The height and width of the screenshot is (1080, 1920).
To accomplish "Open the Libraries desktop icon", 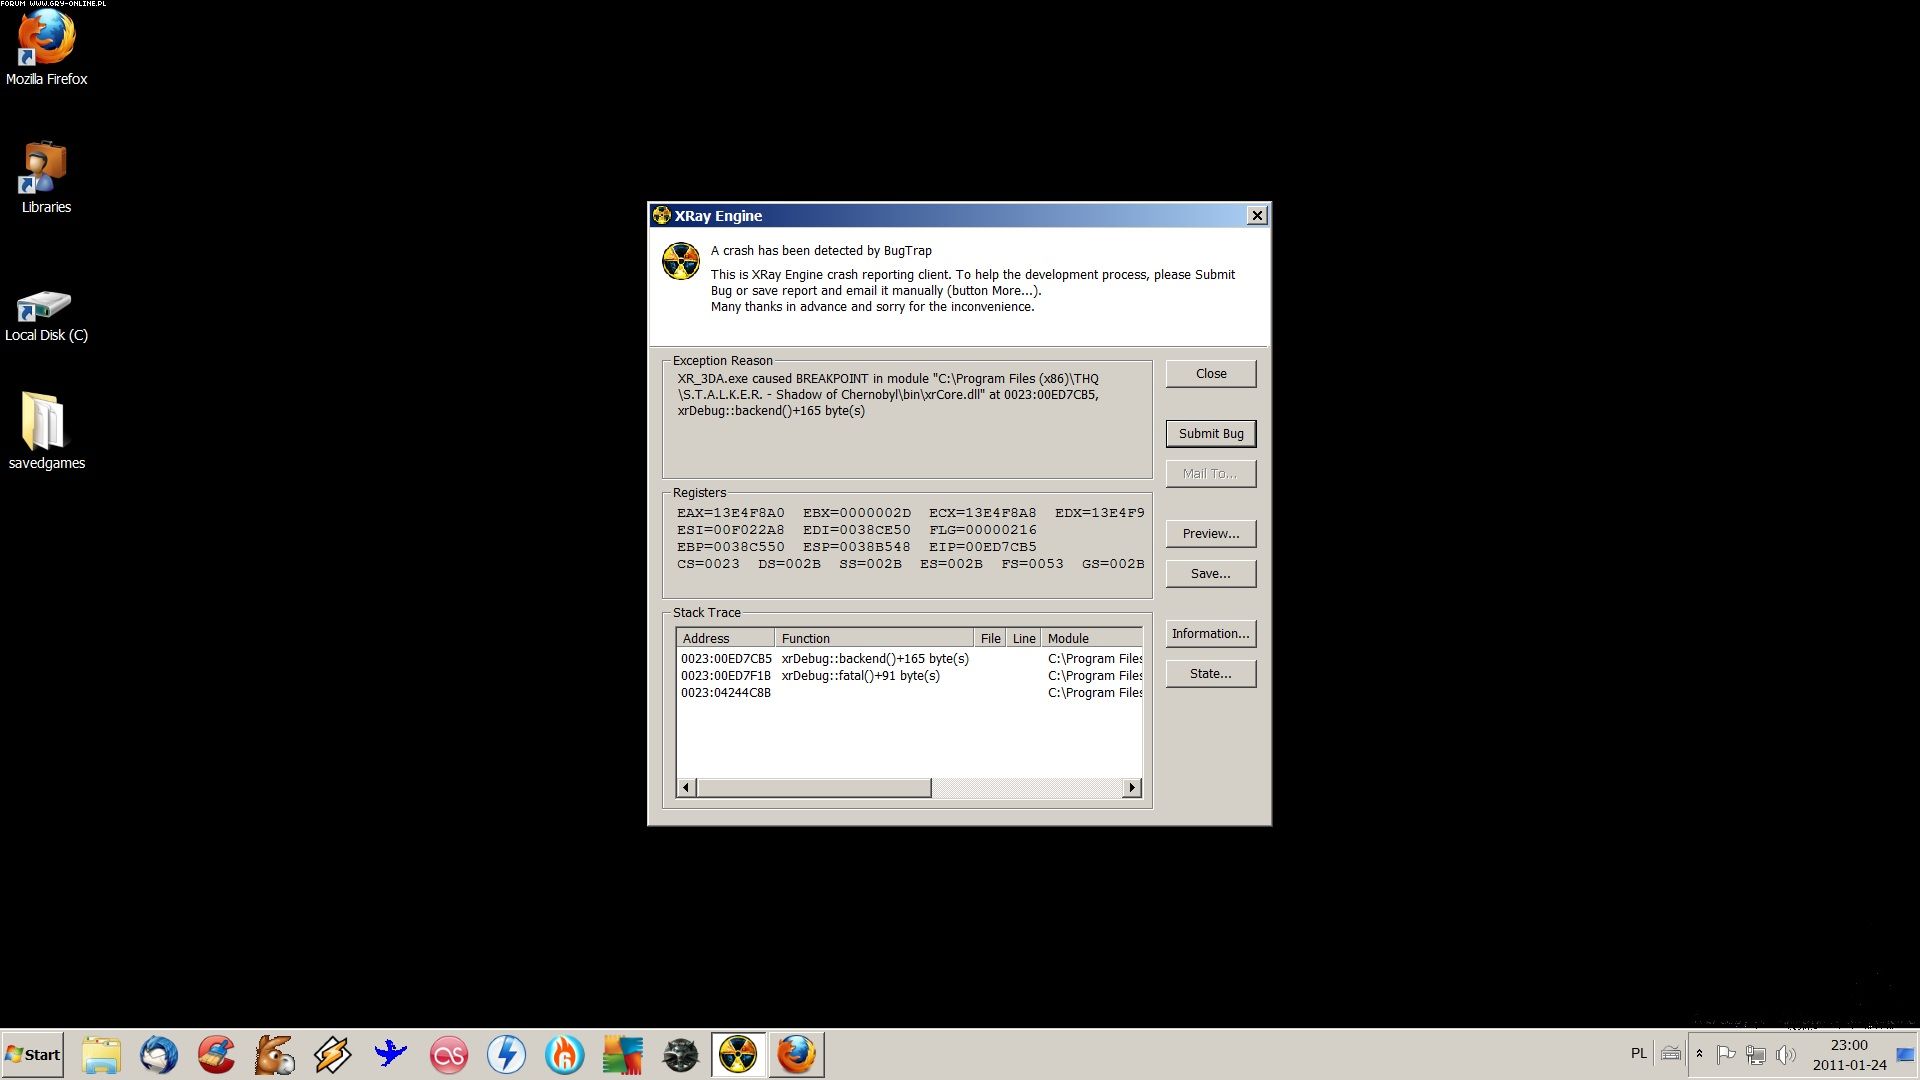I will tap(46, 177).
